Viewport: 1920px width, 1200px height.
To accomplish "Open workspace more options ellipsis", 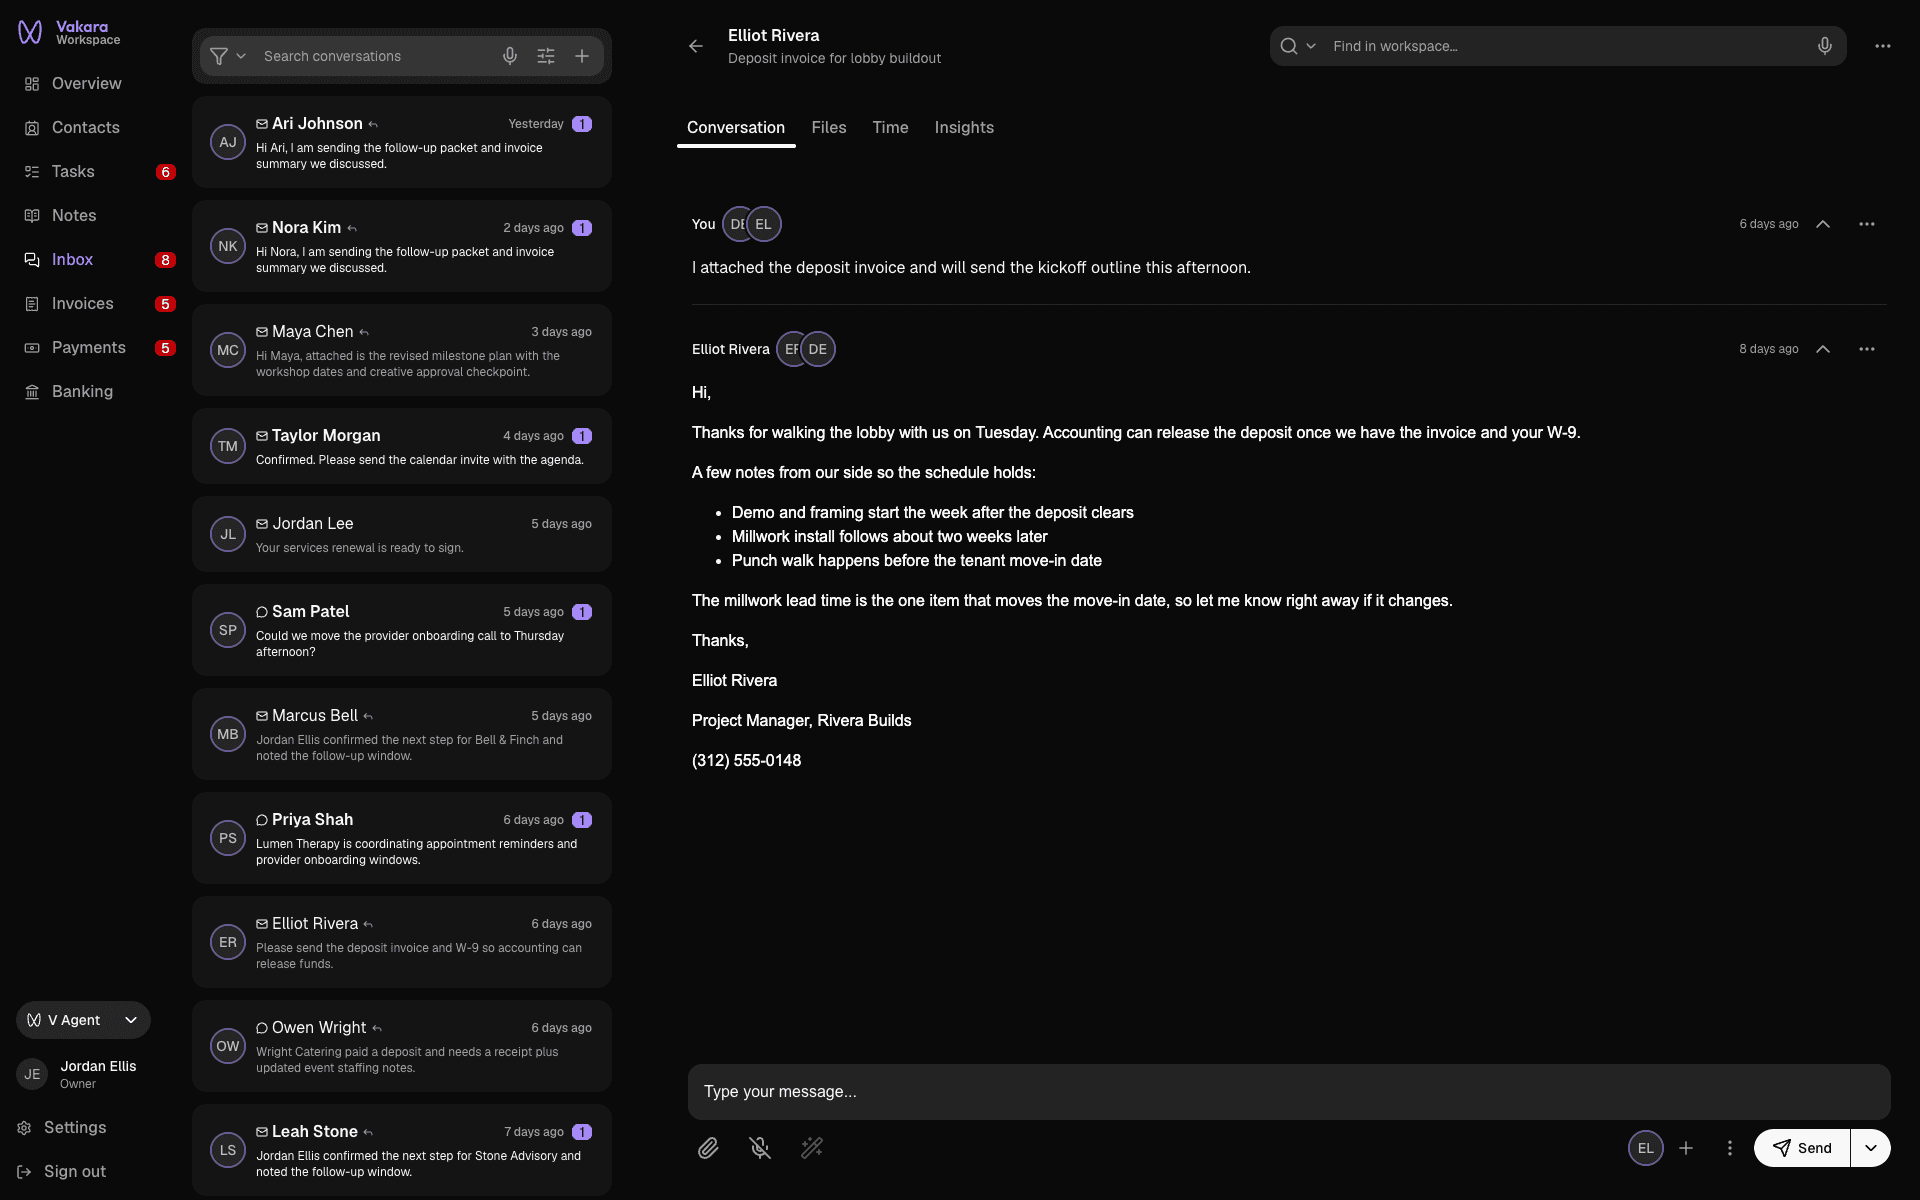I will 1883,46.
